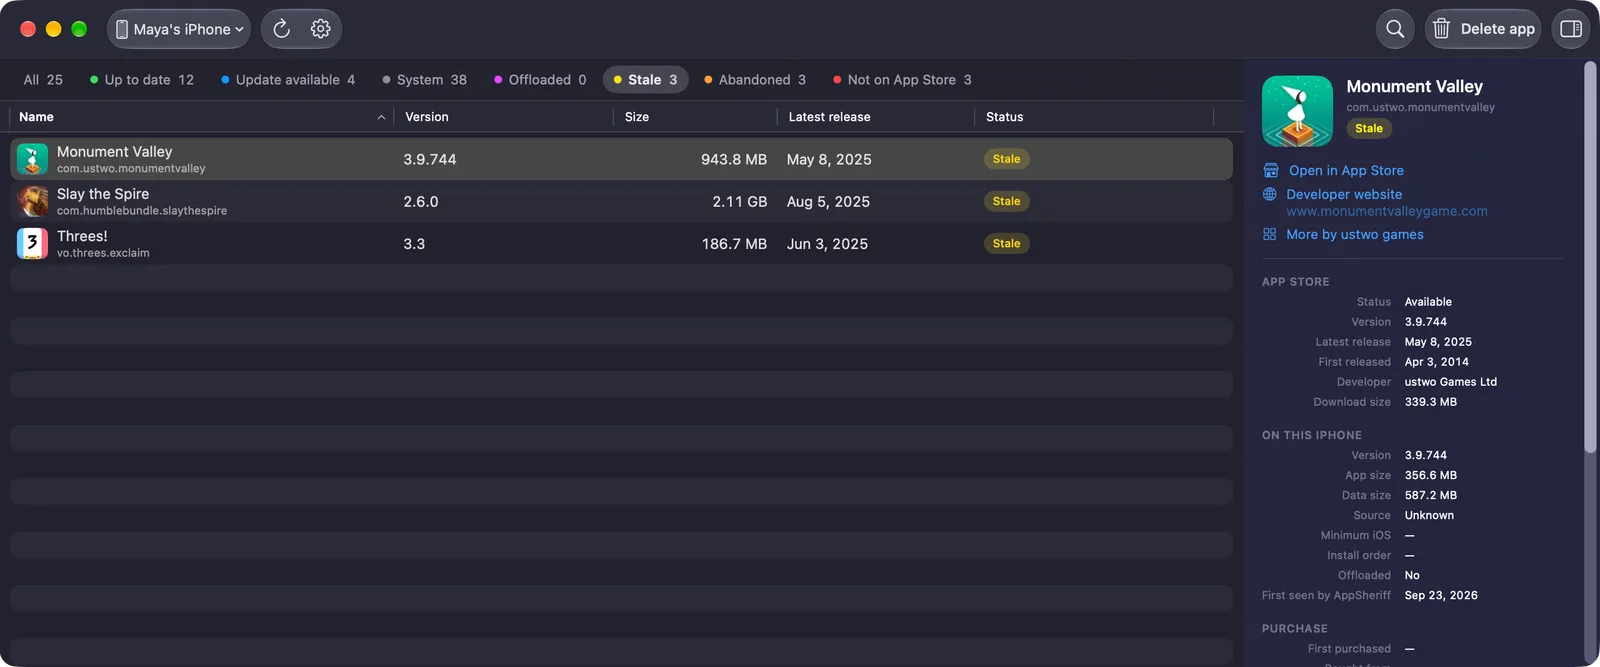Sort by the Name column header arrow

(x=381, y=117)
